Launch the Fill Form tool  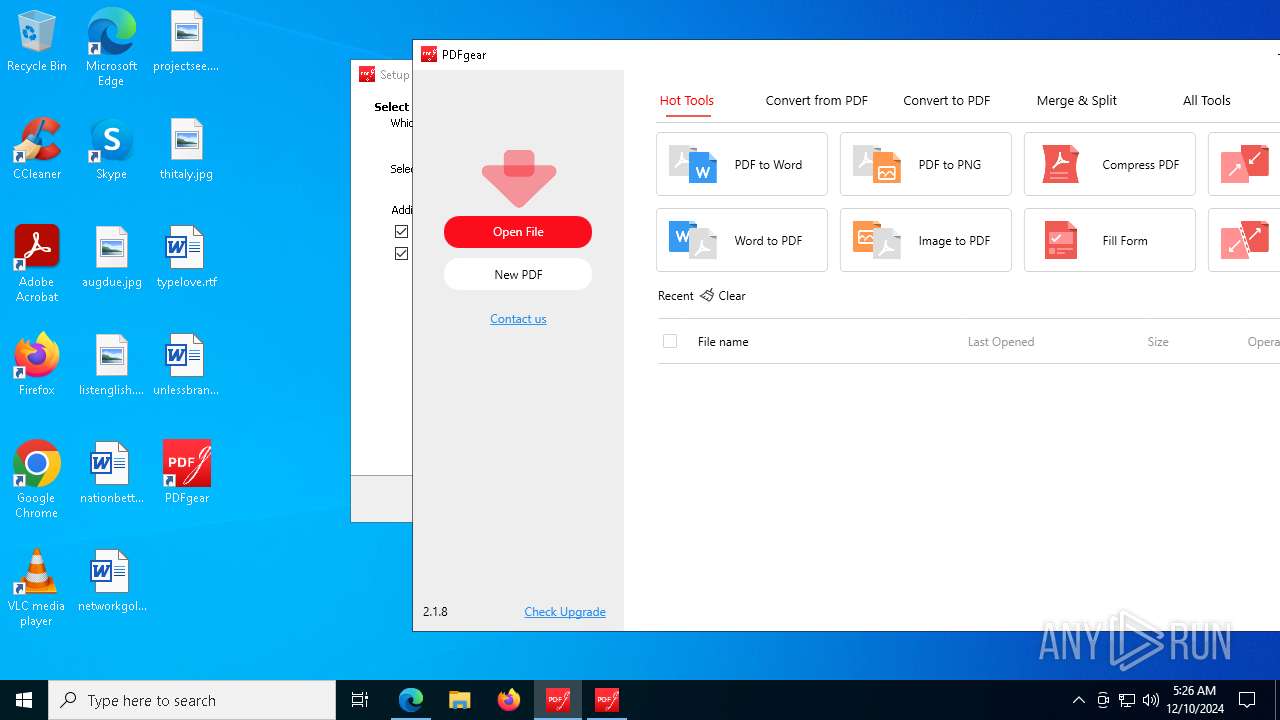coord(1110,240)
